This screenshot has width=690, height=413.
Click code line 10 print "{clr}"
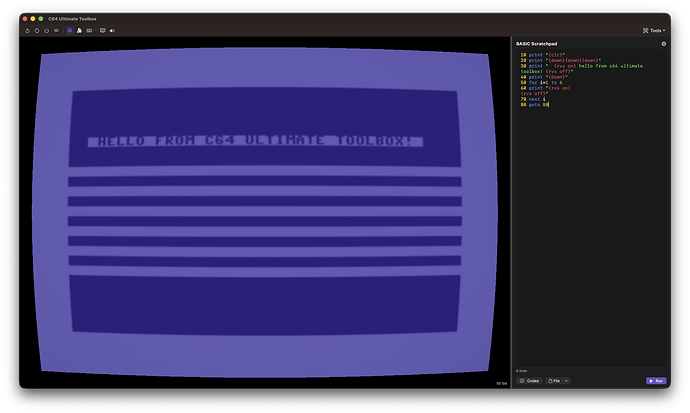(543, 55)
